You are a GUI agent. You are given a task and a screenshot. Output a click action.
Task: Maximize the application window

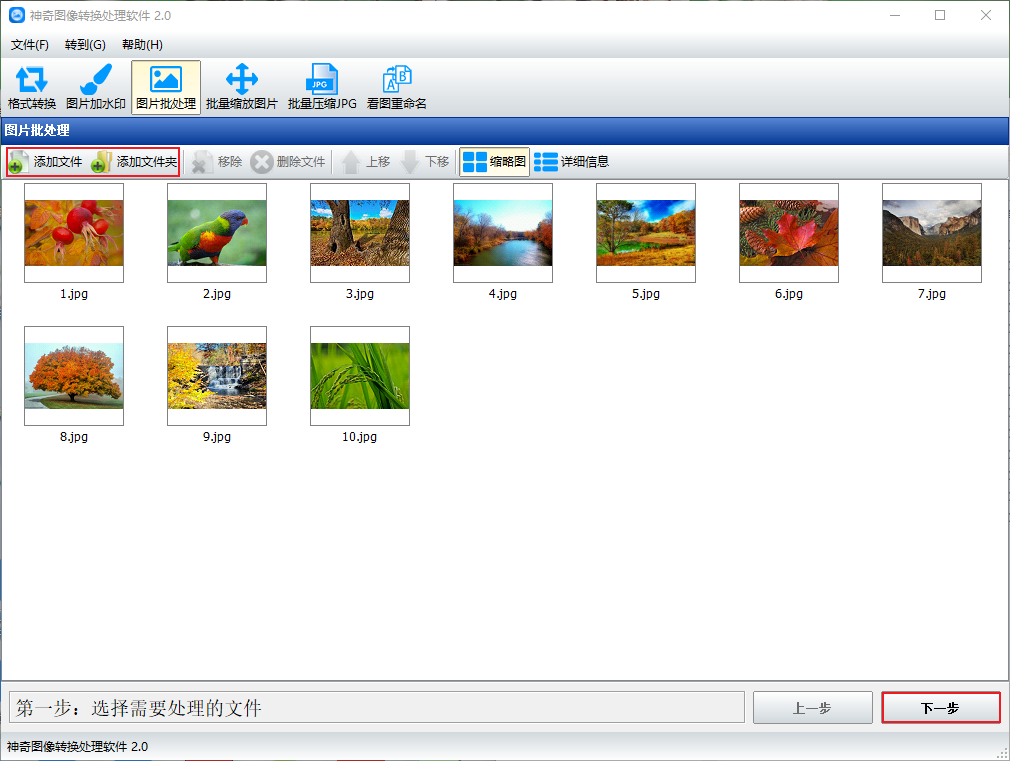point(940,15)
